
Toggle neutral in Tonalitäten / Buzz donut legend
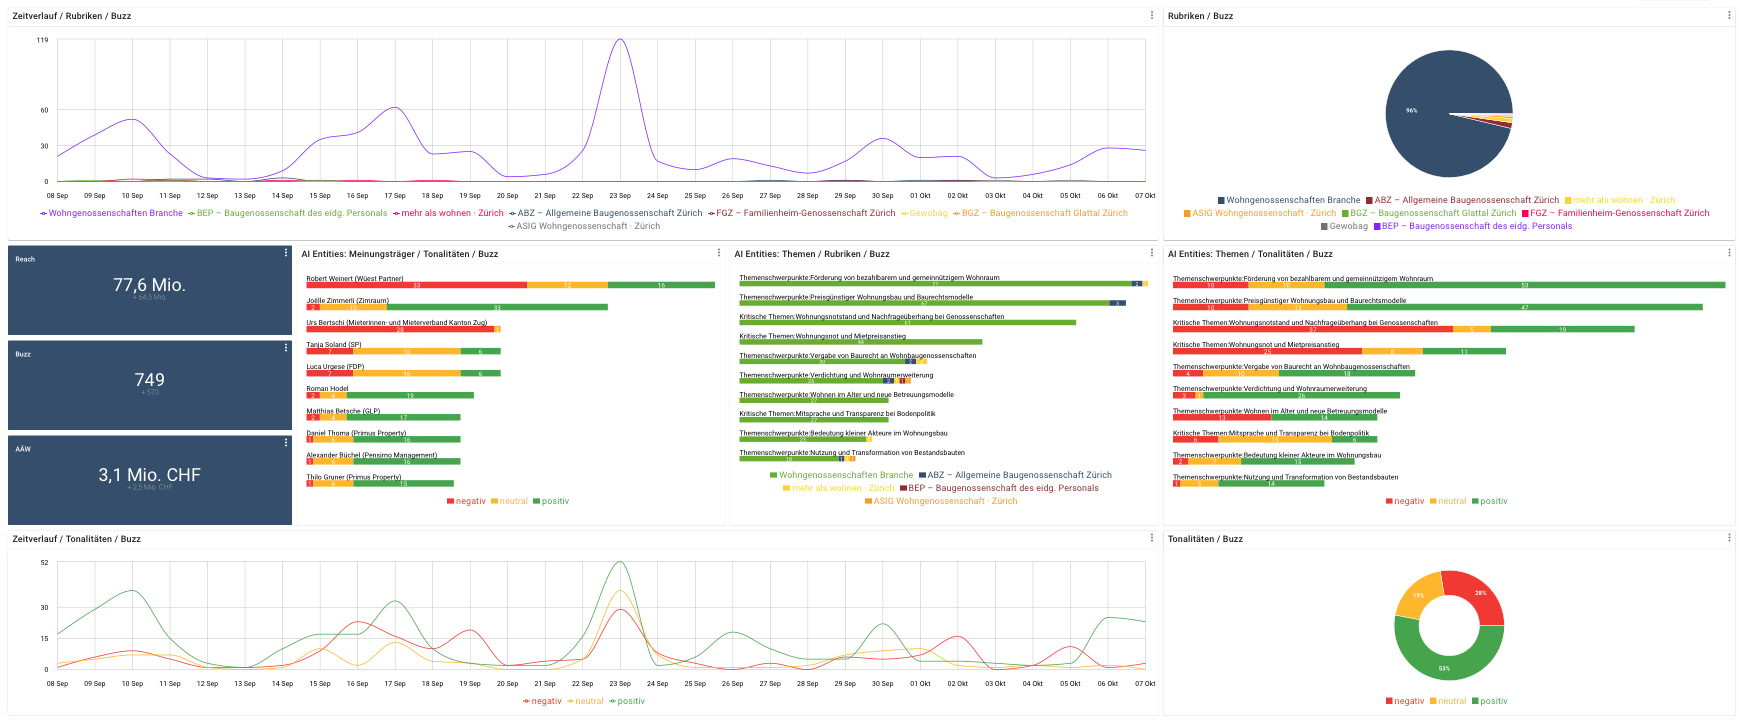(x=1448, y=701)
